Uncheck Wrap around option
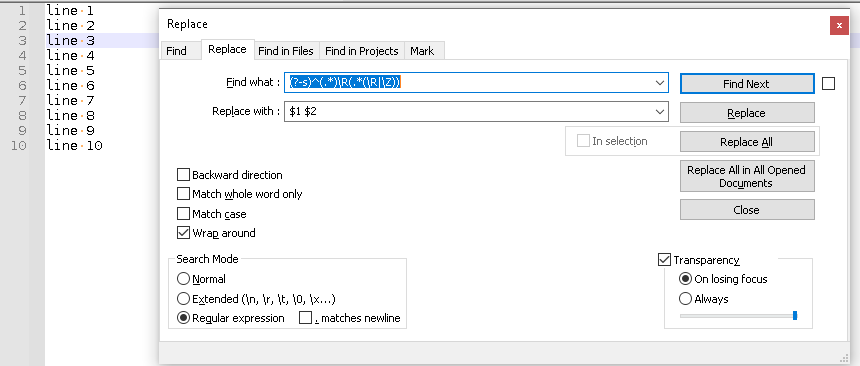 (183, 233)
